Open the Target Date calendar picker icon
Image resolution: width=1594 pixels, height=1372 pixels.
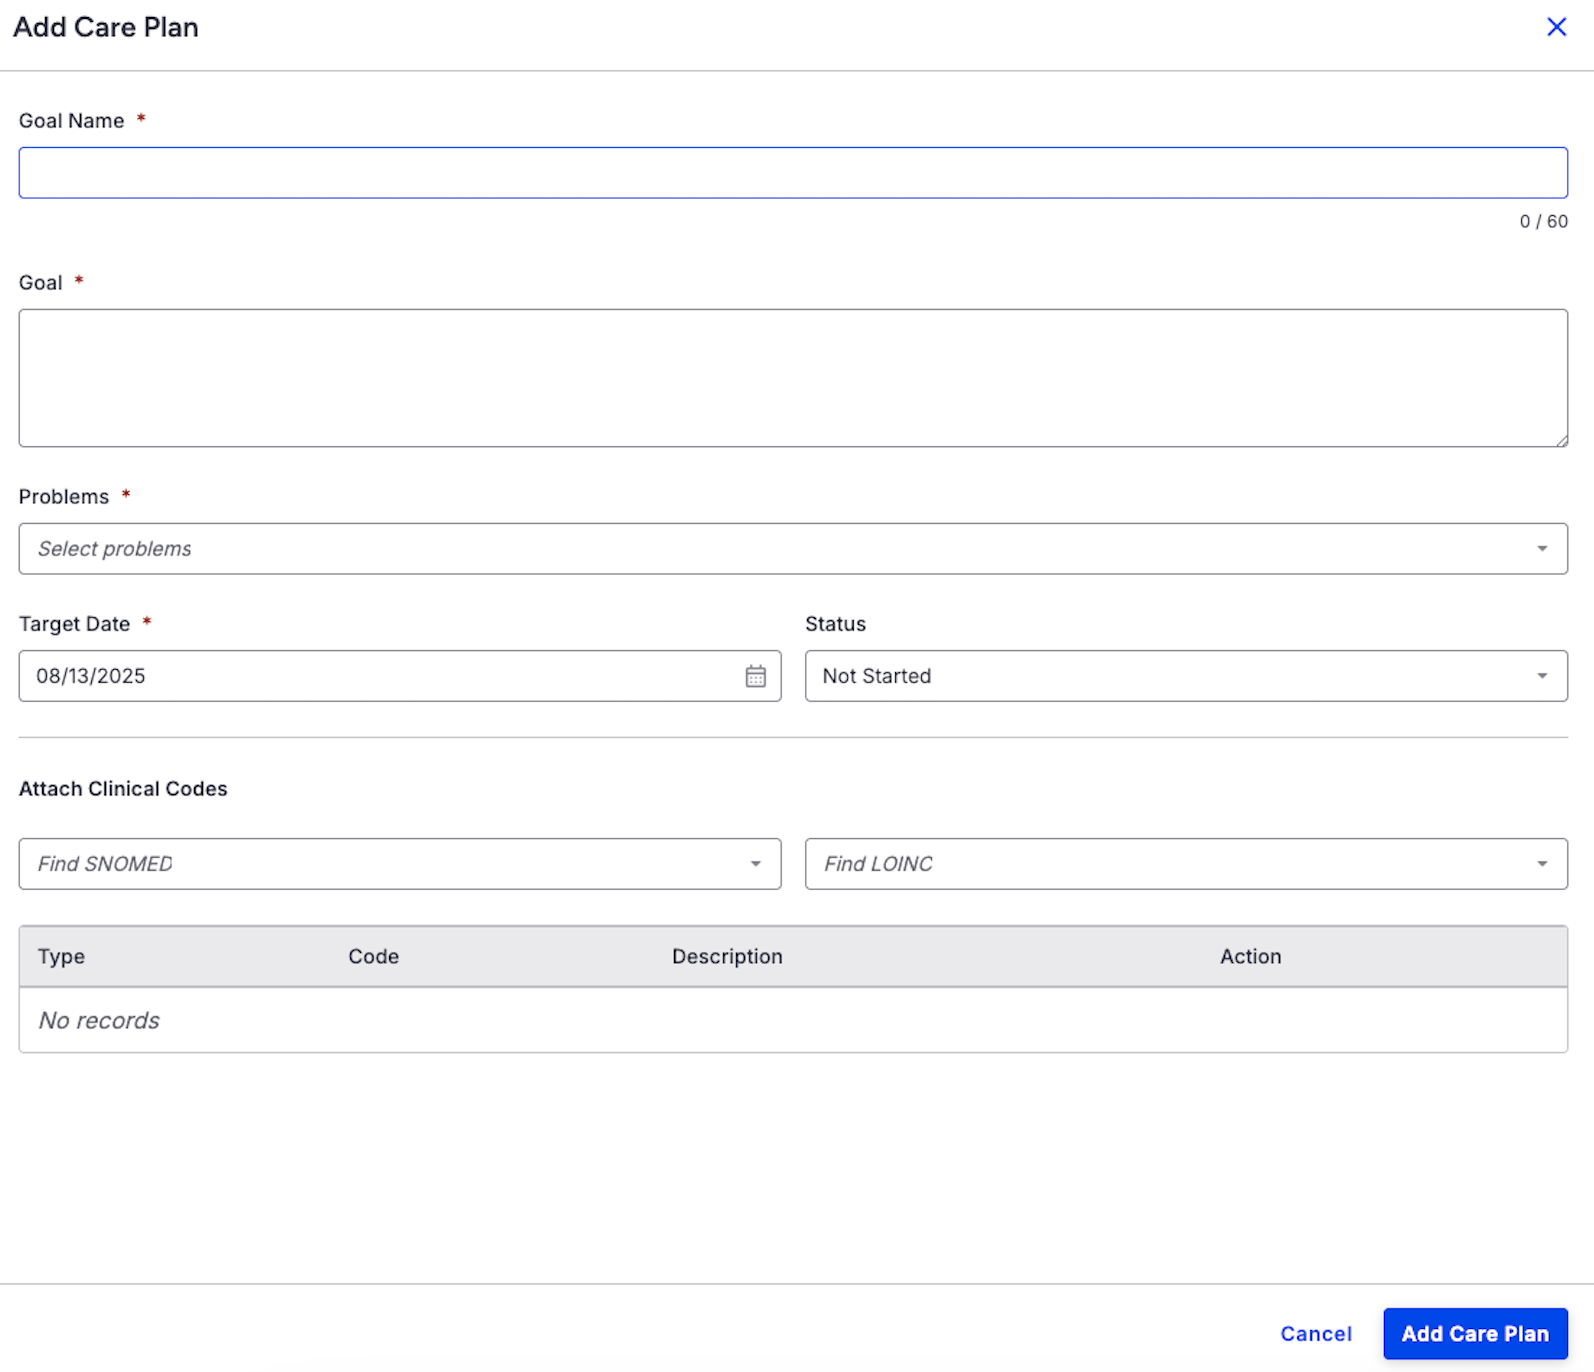click(755, 677)
